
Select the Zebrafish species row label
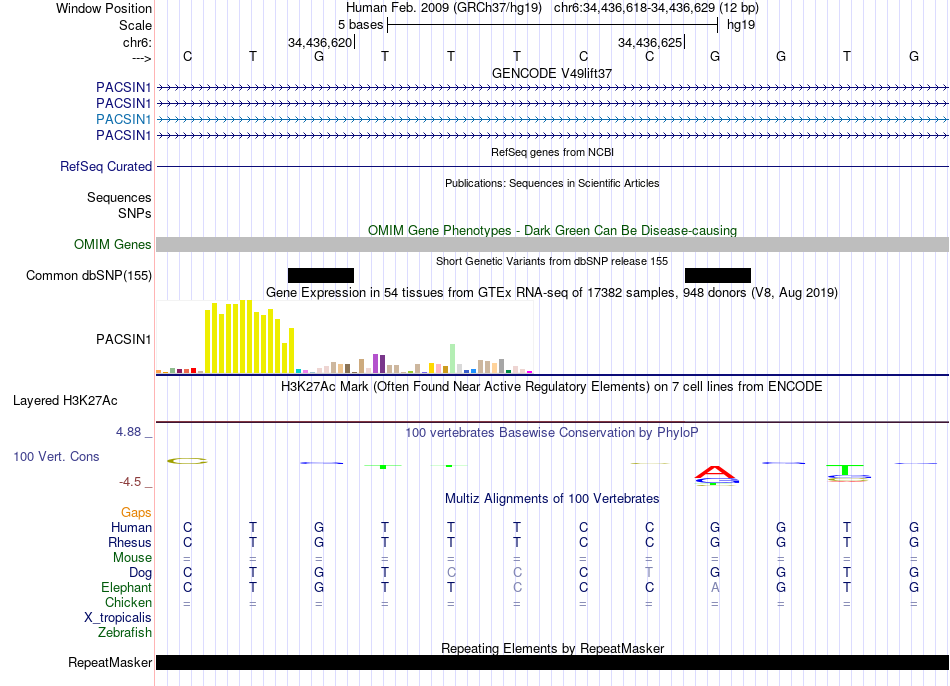coord(125,632)
